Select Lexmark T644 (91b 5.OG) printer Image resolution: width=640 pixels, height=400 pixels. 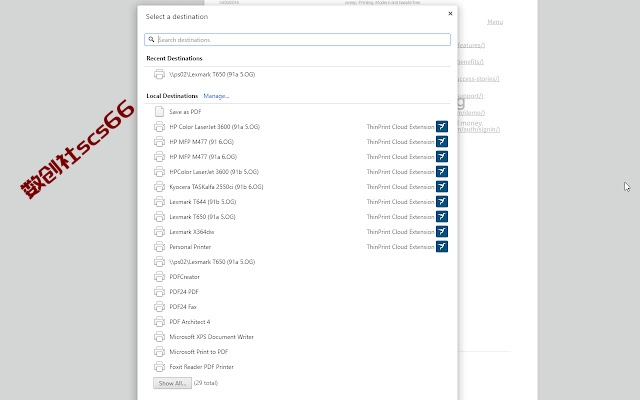[297, 202]
